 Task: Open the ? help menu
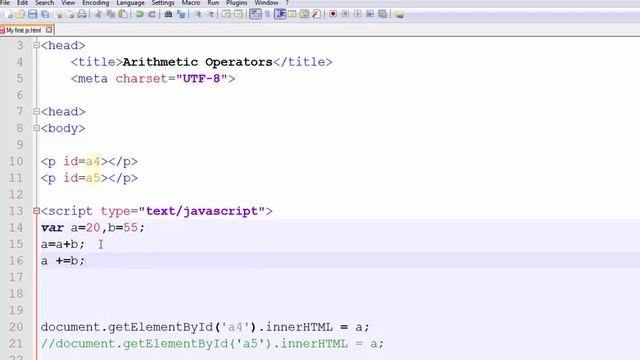pyautogui.click(x=287, y=3)
